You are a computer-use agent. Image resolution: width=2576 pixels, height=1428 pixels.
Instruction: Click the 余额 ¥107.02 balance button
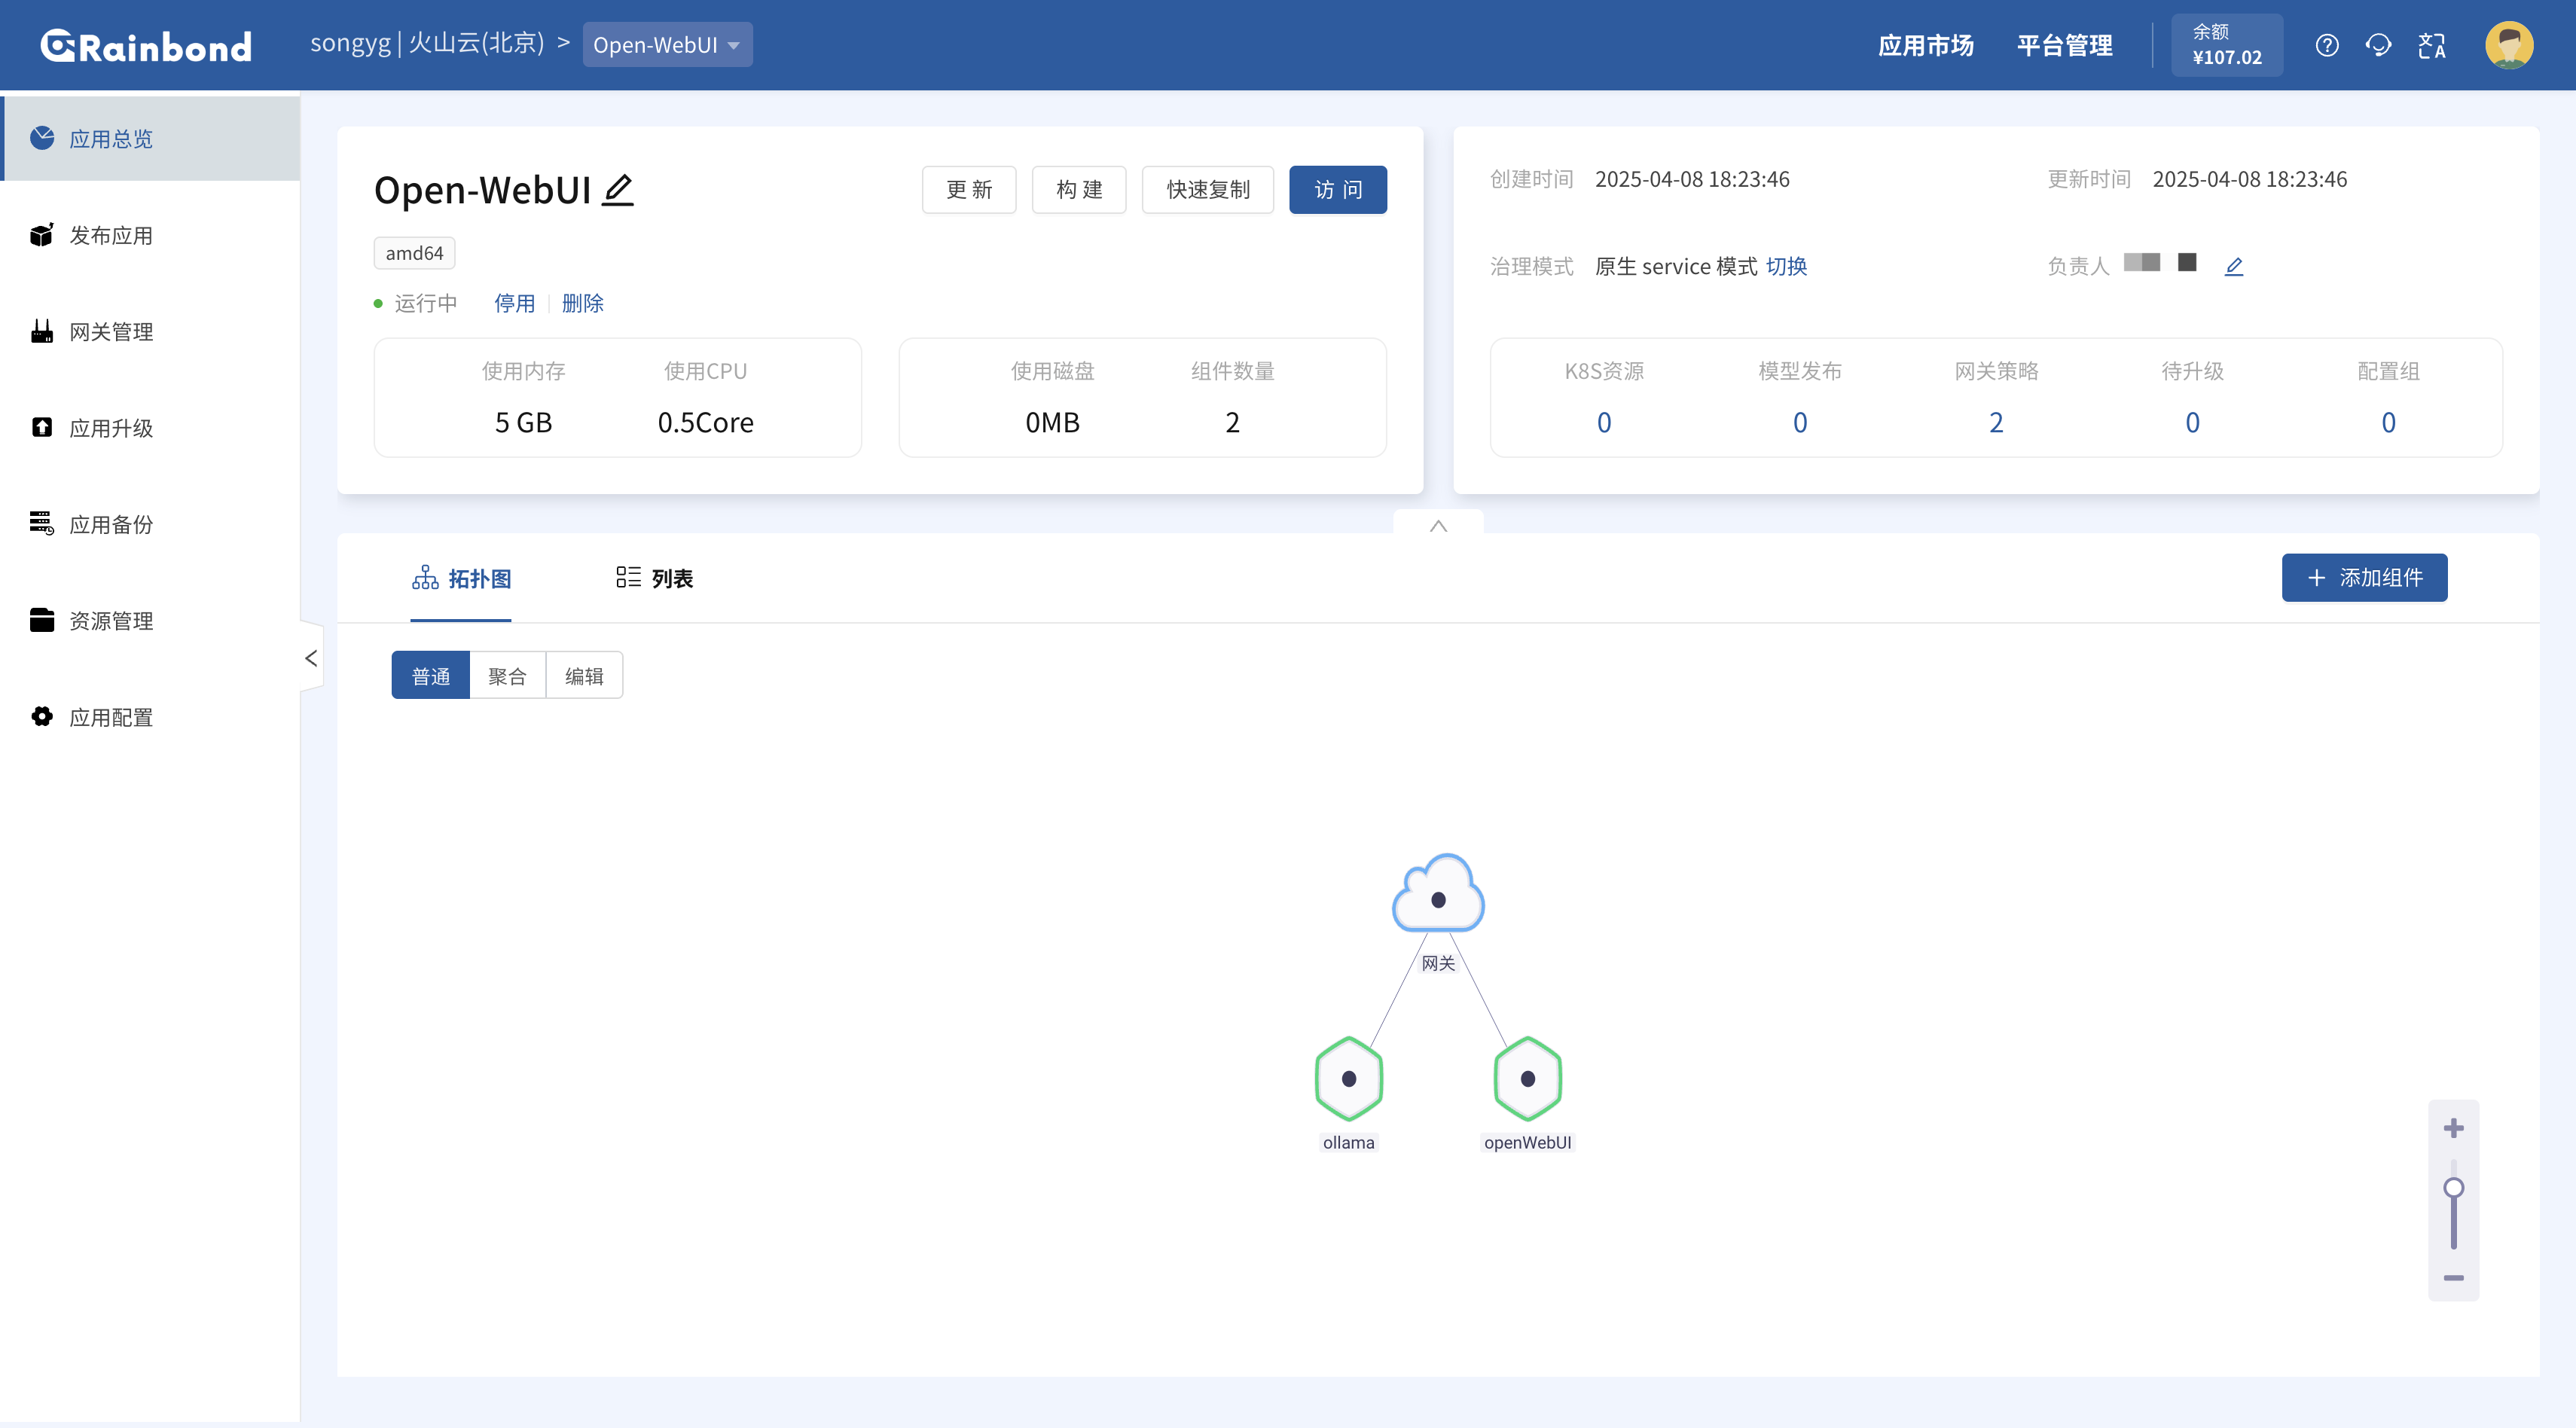[2227, 45]
